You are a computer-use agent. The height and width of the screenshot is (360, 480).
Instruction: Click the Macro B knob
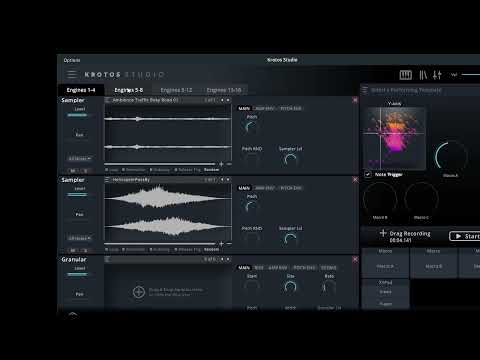pyautogui.click(x=380, y=199)
